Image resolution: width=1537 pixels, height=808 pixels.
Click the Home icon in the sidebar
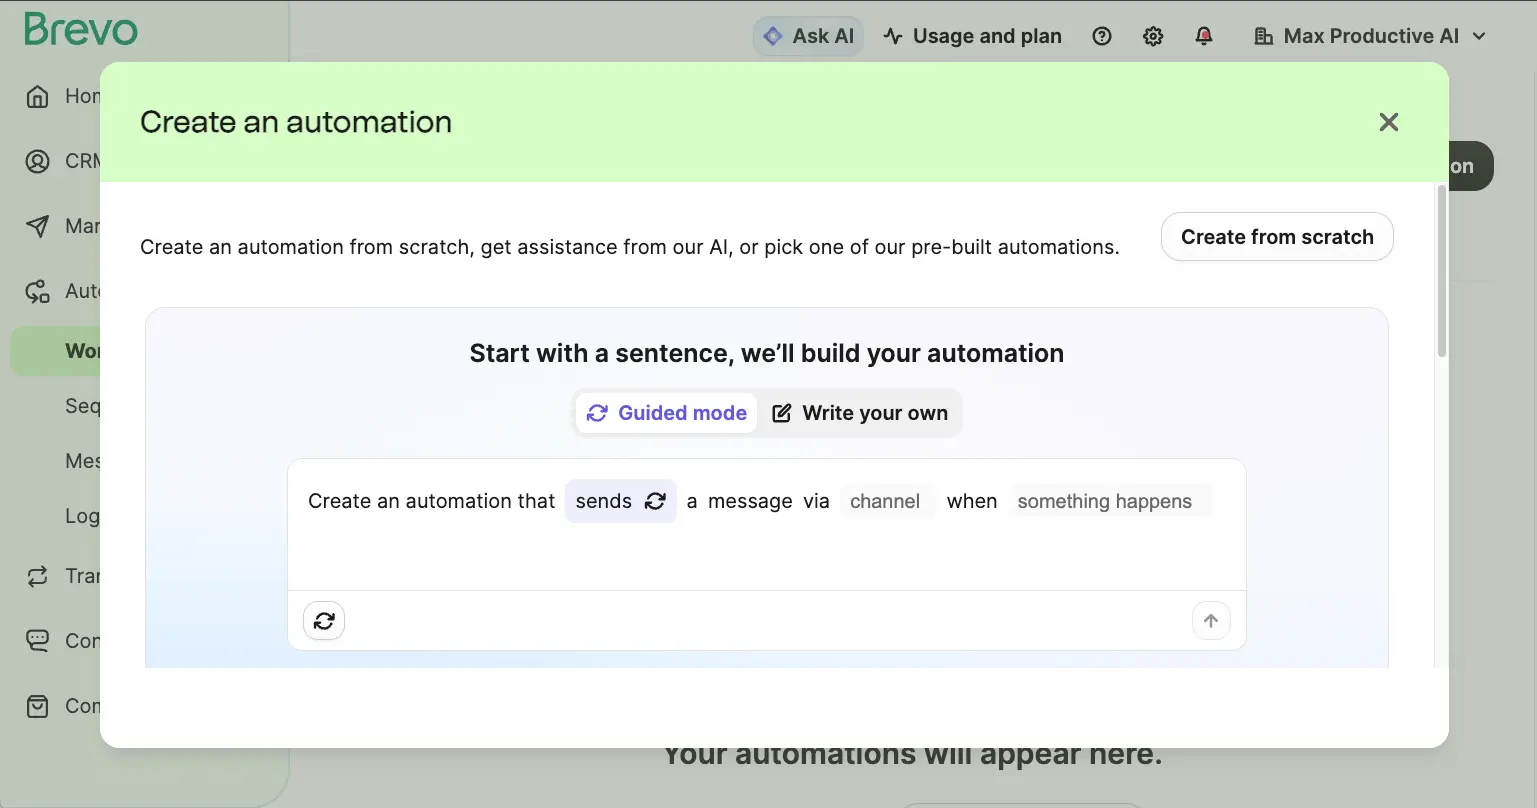[x=37, y=95]
